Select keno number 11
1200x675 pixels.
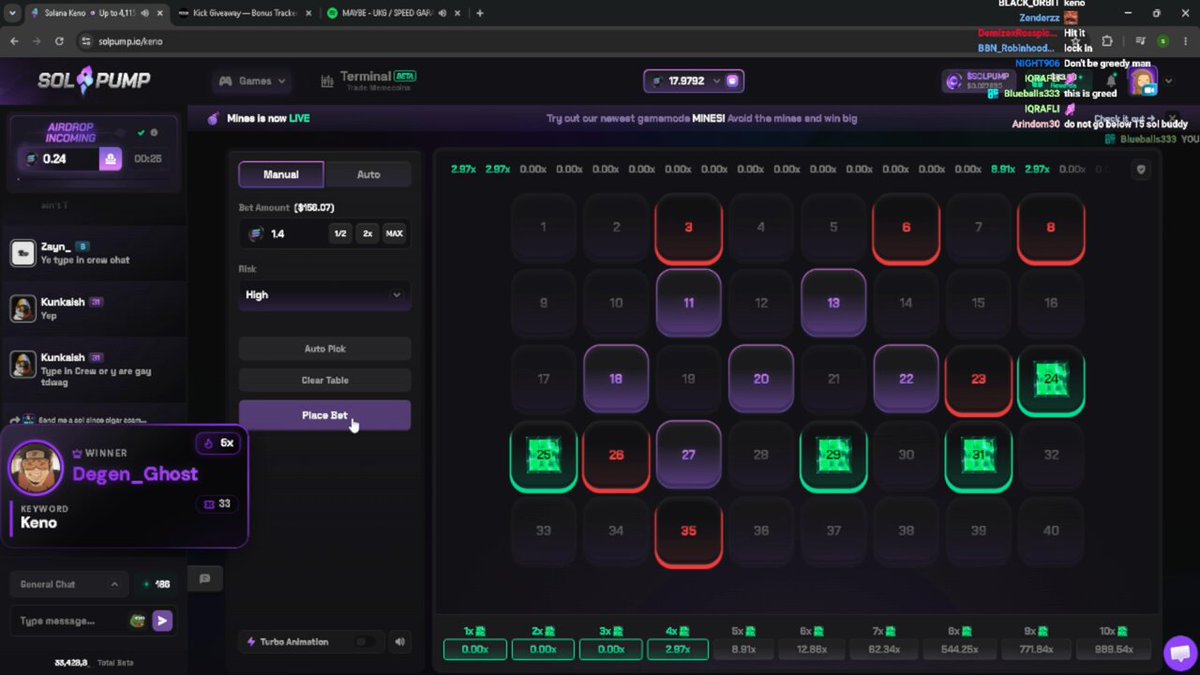click(x=689, y=303)
